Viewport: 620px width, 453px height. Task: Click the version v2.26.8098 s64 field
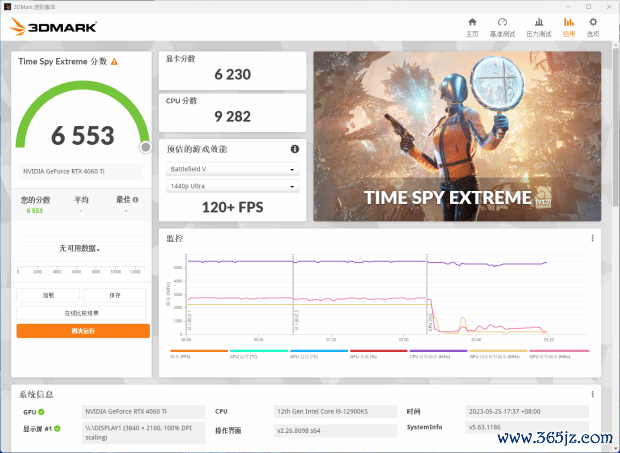(335, 430)
